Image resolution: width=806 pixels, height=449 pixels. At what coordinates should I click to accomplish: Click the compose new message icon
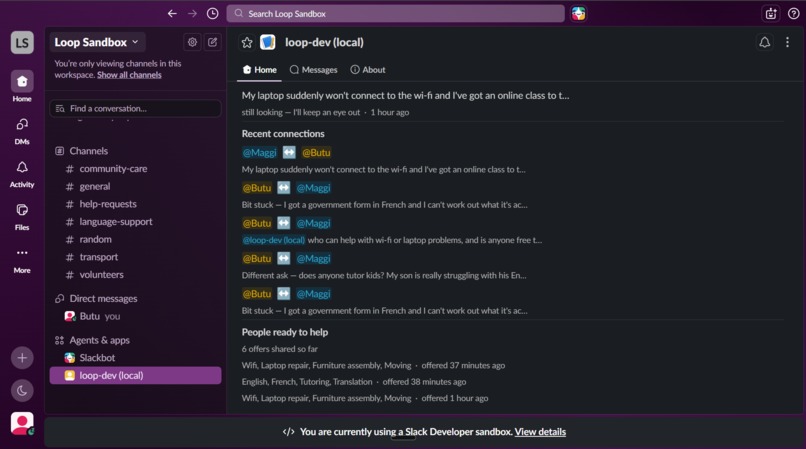pyautogui.click(x=212, y=42)
